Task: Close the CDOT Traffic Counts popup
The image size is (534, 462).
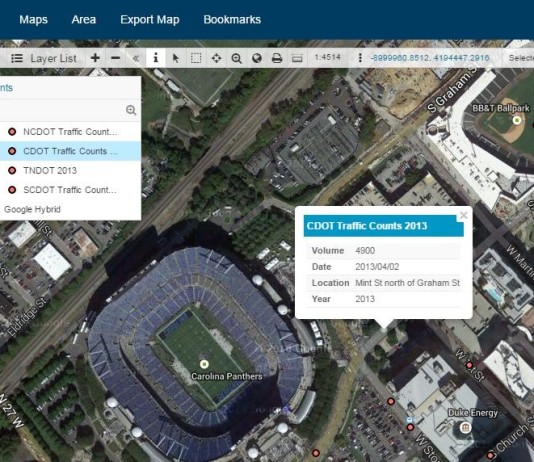Action: 464,215
